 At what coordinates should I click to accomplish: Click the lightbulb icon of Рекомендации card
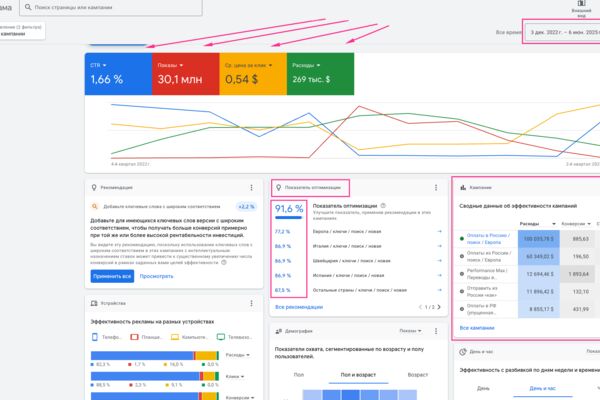click(94, 188)
